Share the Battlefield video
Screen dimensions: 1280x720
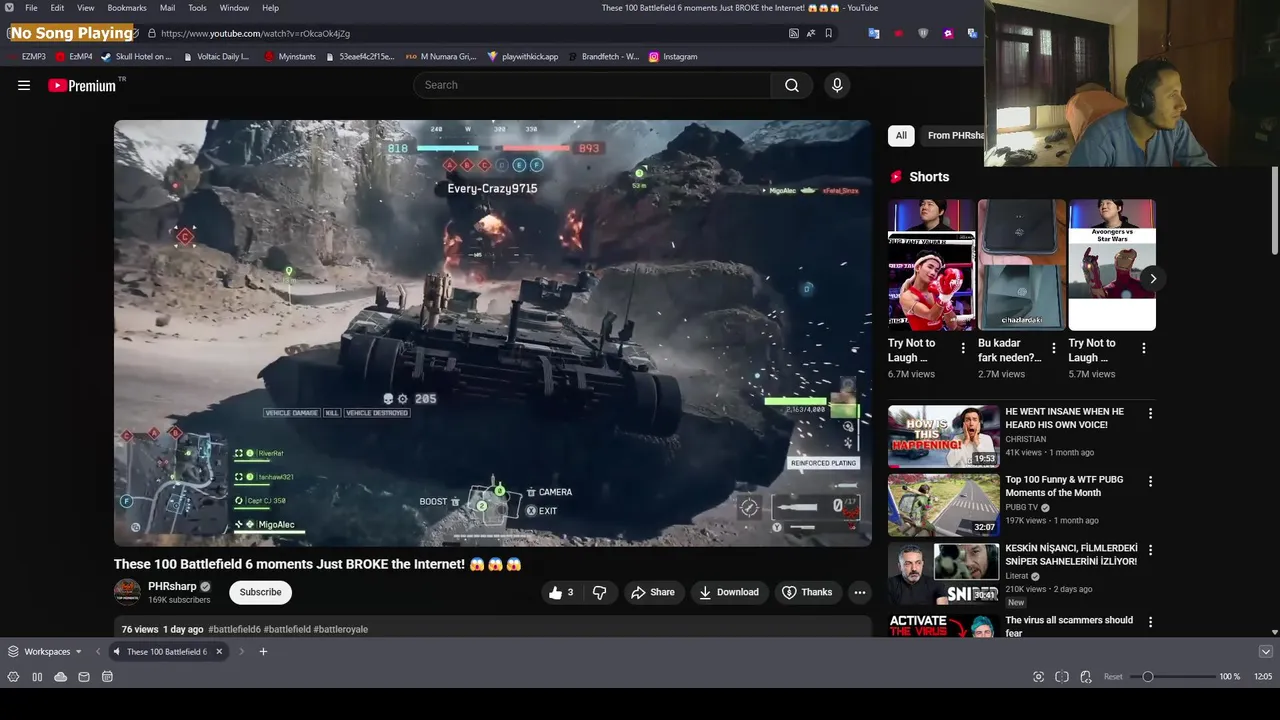(x=652, y=592)
